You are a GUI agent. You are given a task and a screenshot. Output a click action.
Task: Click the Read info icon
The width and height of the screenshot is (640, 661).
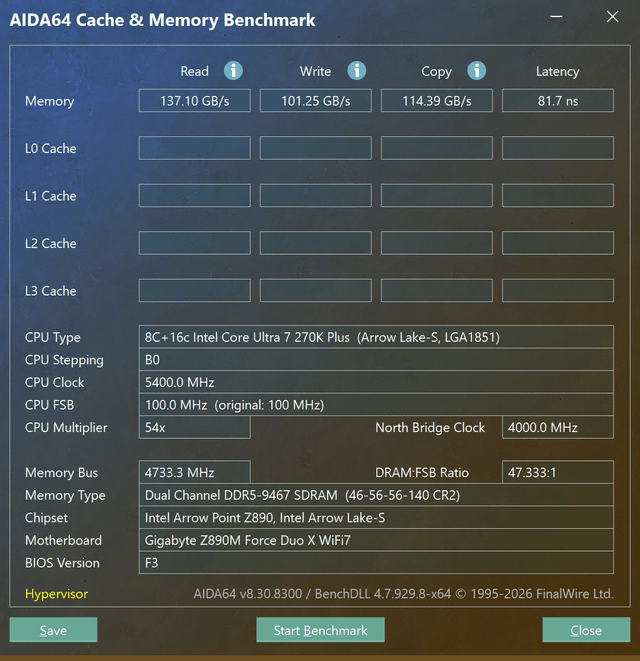click(233, 70)
